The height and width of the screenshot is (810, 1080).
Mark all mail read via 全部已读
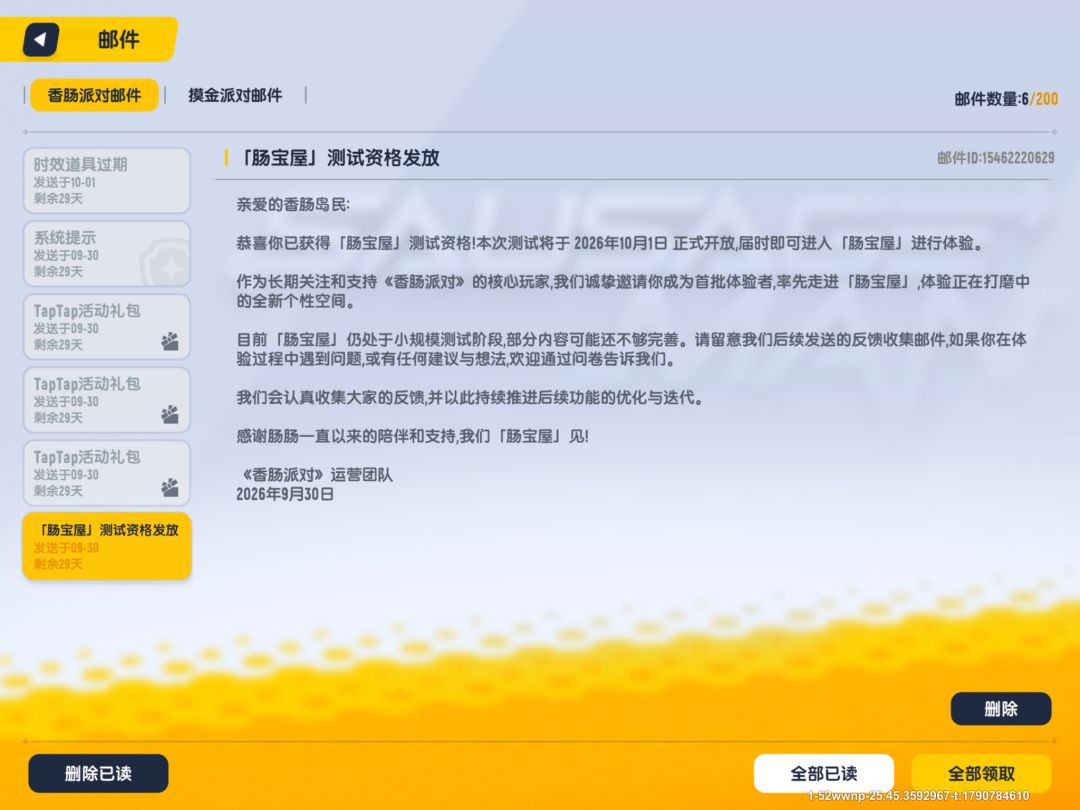click(x=824, y=773)
